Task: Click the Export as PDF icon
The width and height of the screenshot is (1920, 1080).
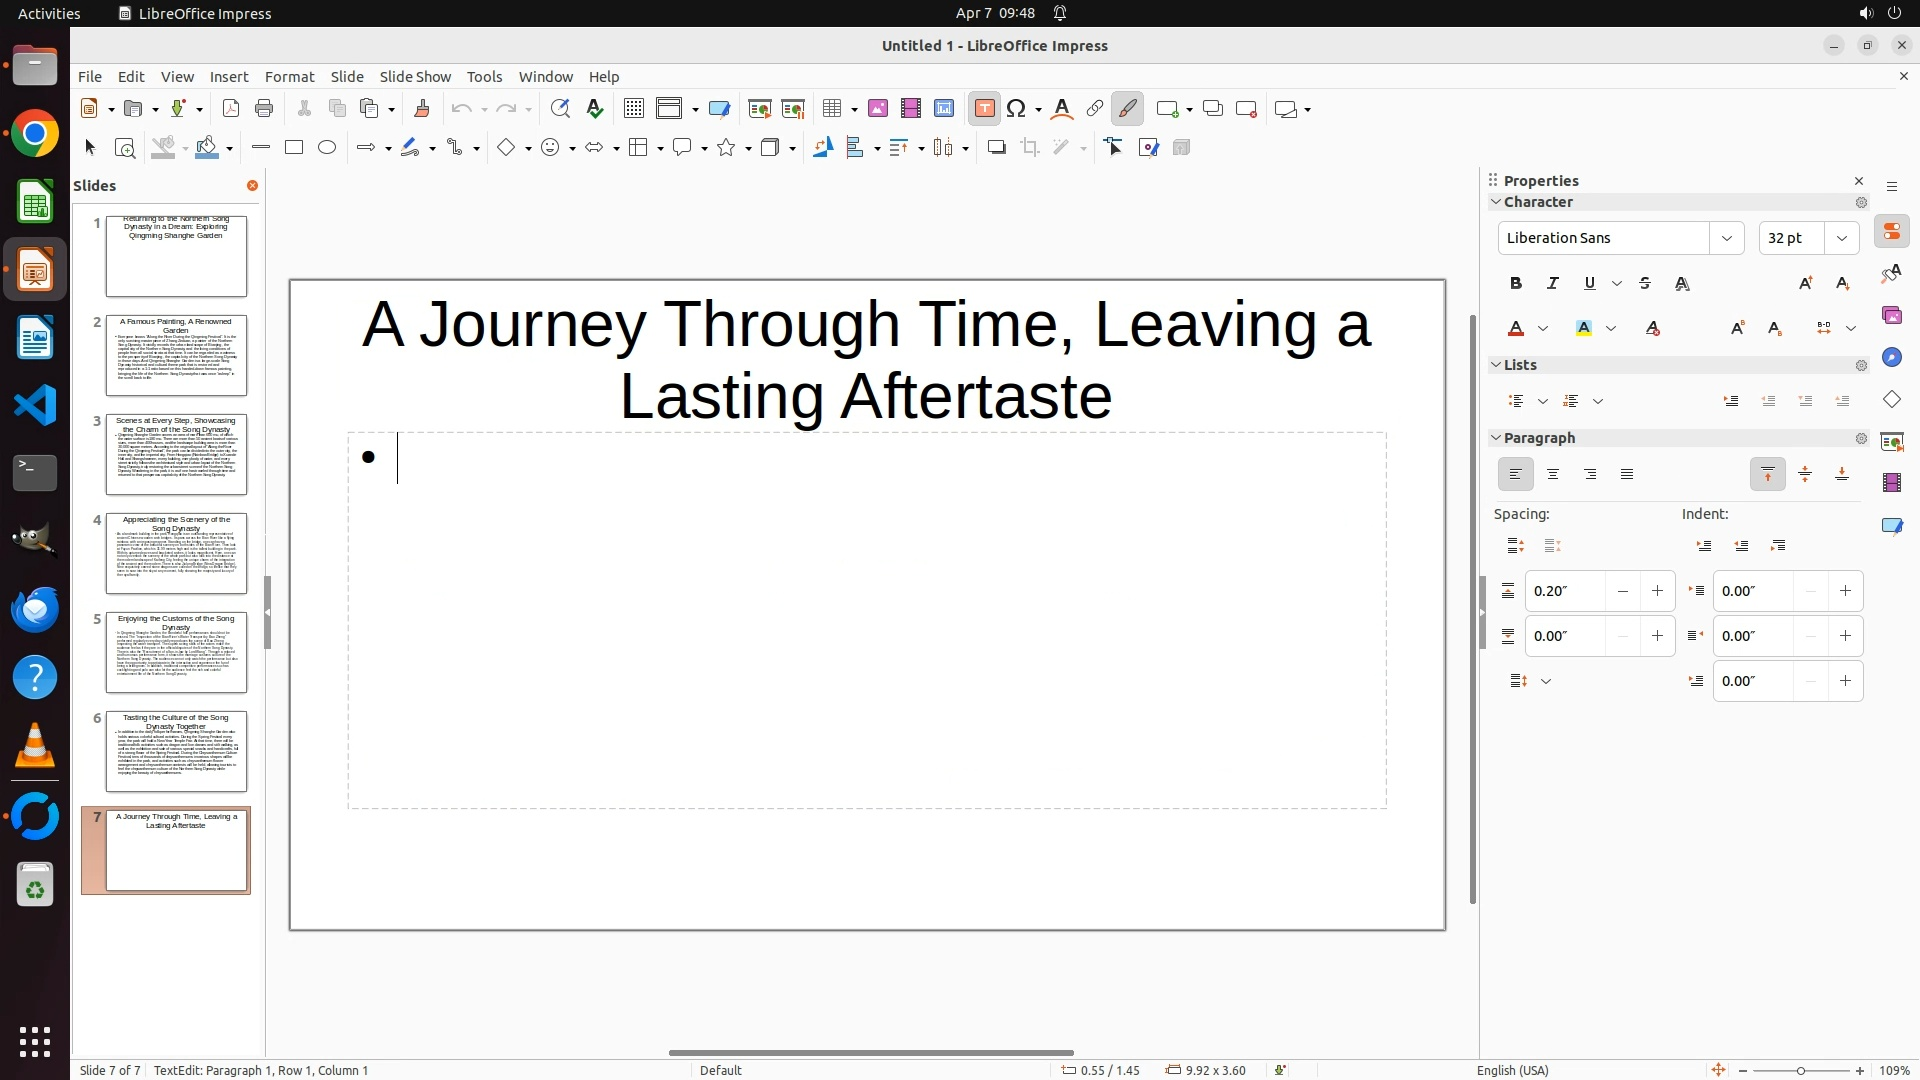Action: (231, 109)
